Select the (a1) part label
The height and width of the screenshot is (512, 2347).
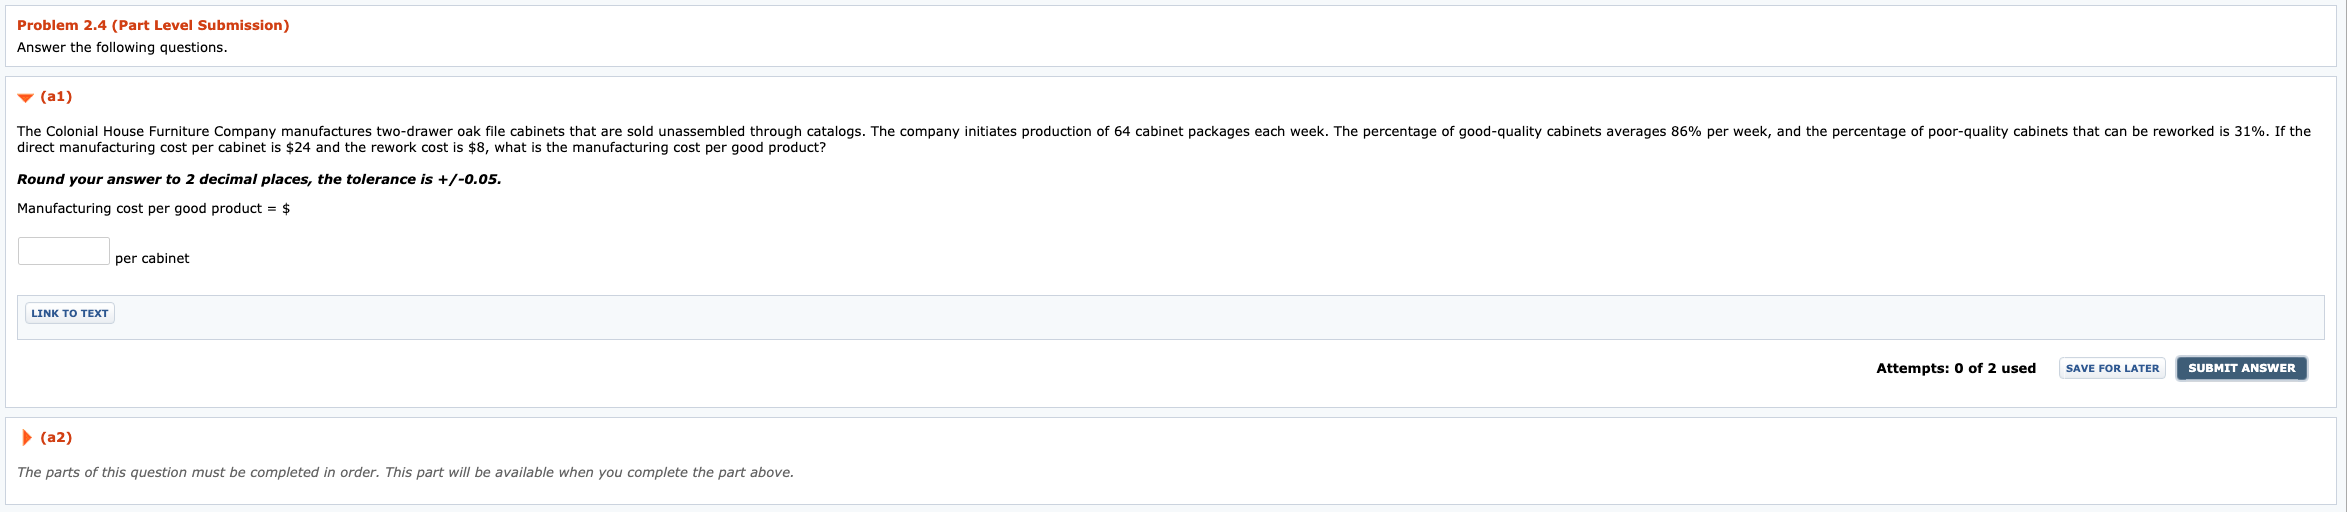click(56, 97)
